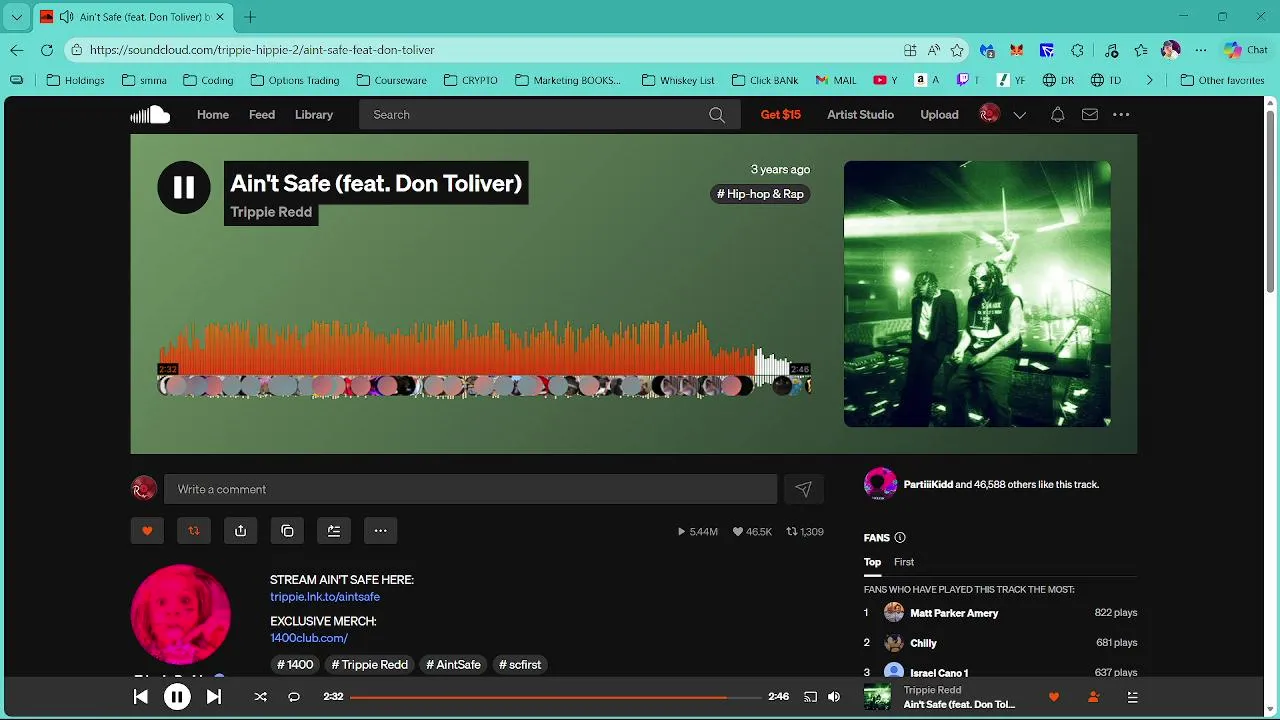Screen dimensions: 1280x720
Task: Open Copilot Chat button
Action: 1246,50
